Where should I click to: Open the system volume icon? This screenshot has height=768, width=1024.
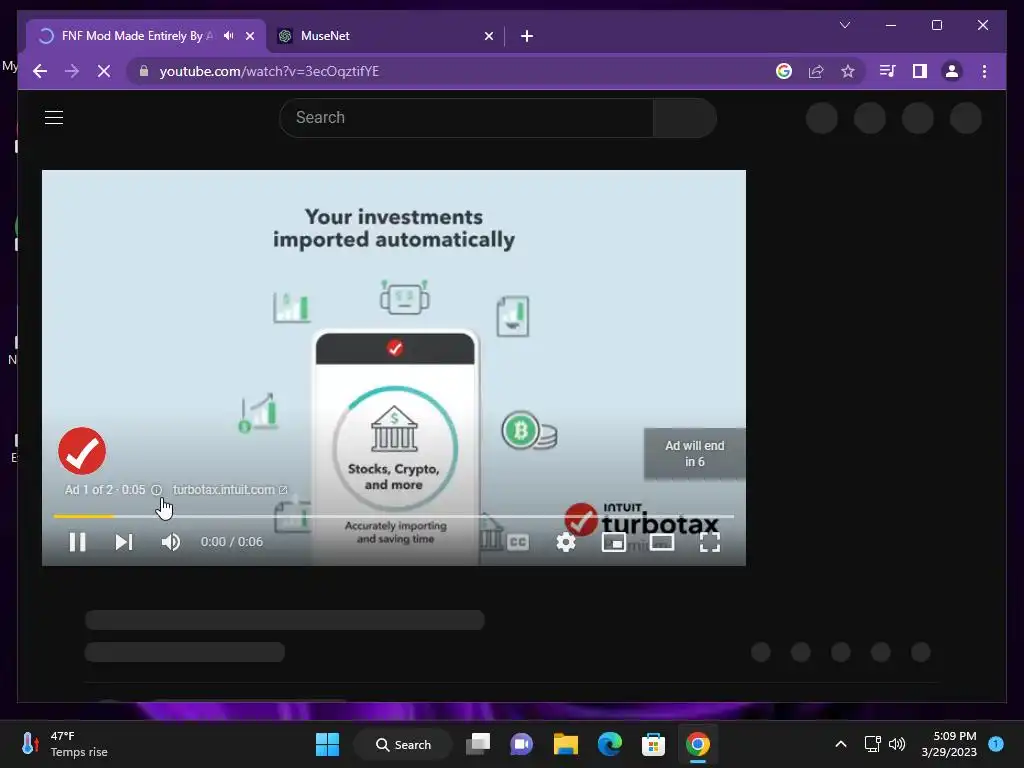point(897,744)
